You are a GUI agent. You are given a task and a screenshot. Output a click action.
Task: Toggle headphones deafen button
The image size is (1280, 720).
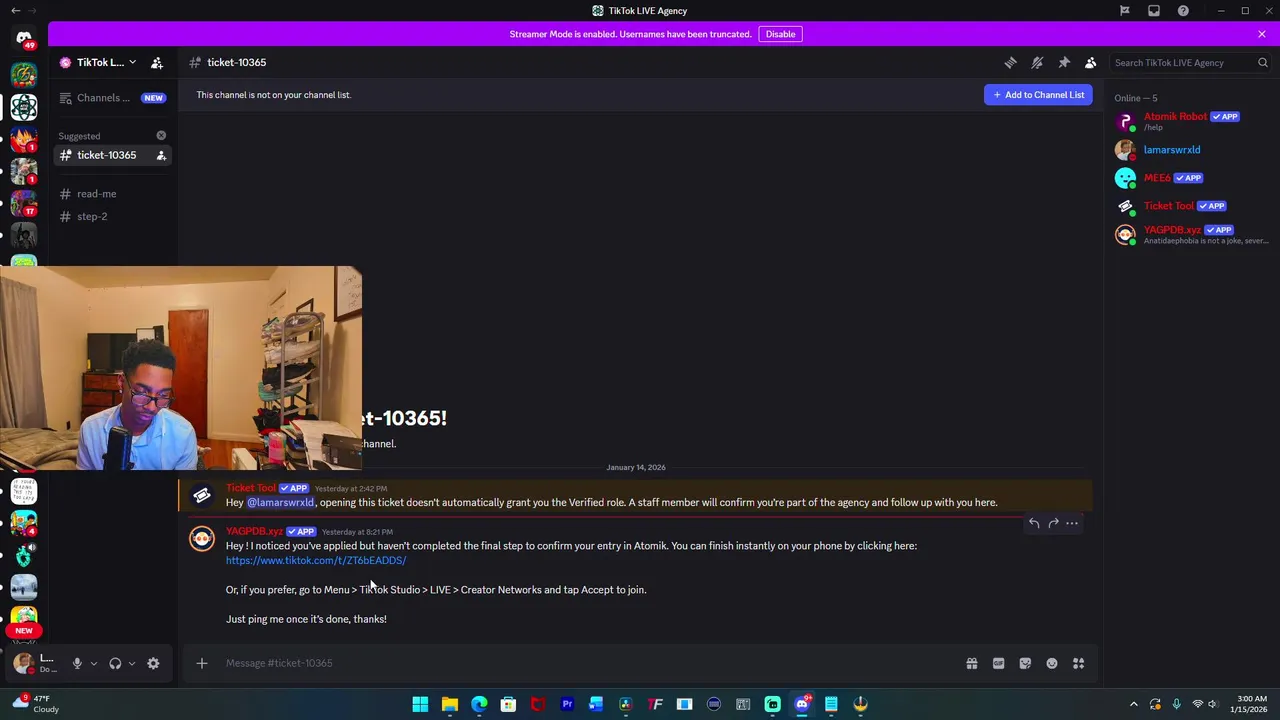(115, 663)
